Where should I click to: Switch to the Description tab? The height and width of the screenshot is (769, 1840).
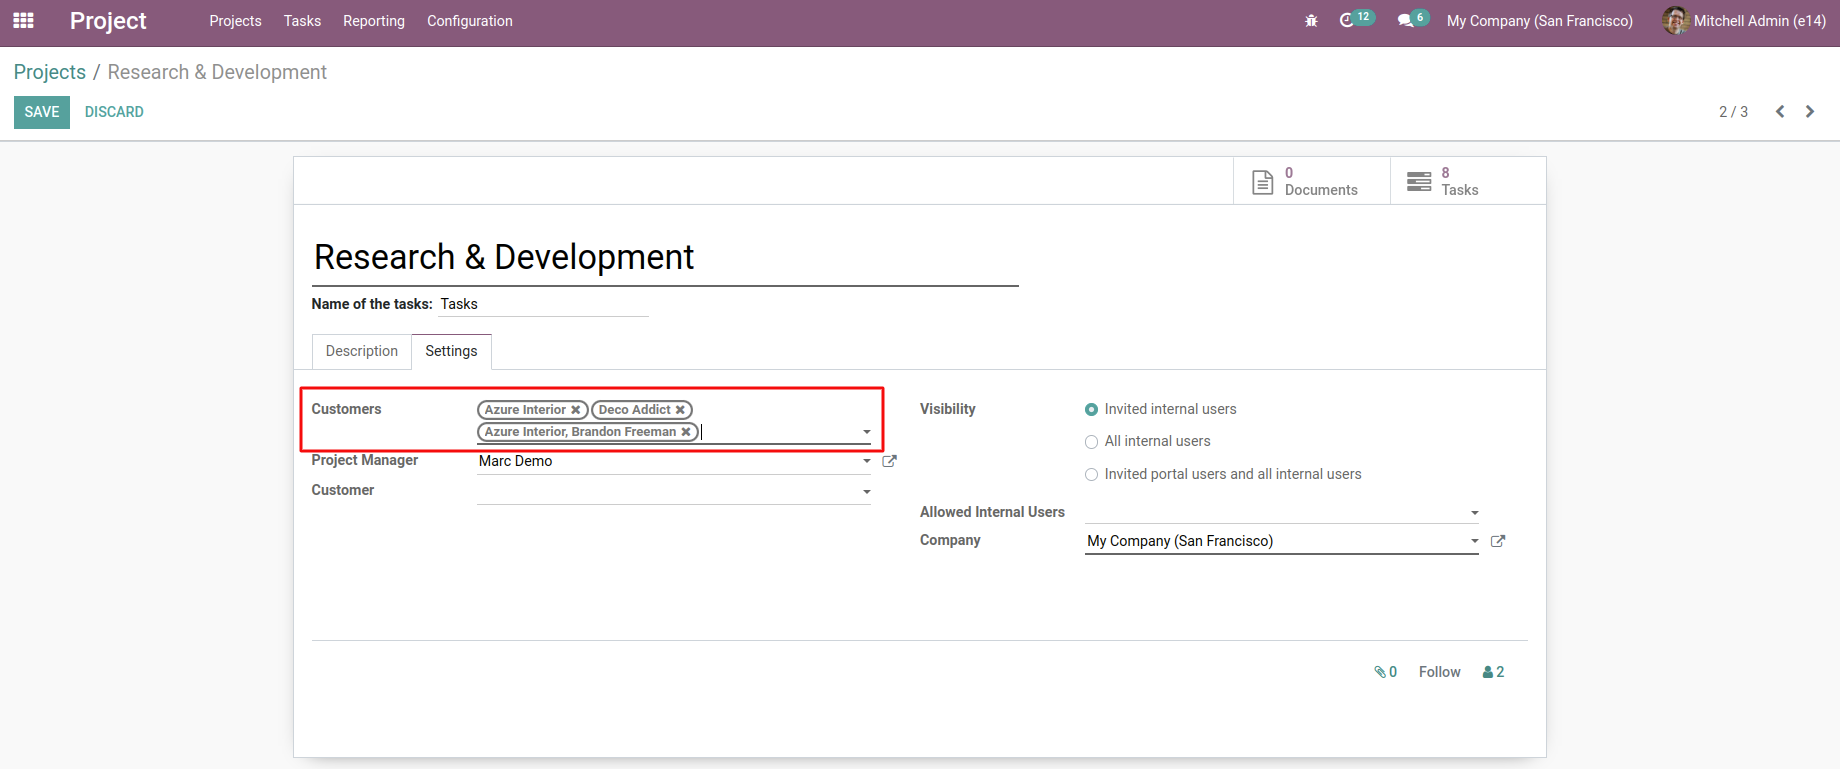(x=361, y=351)
